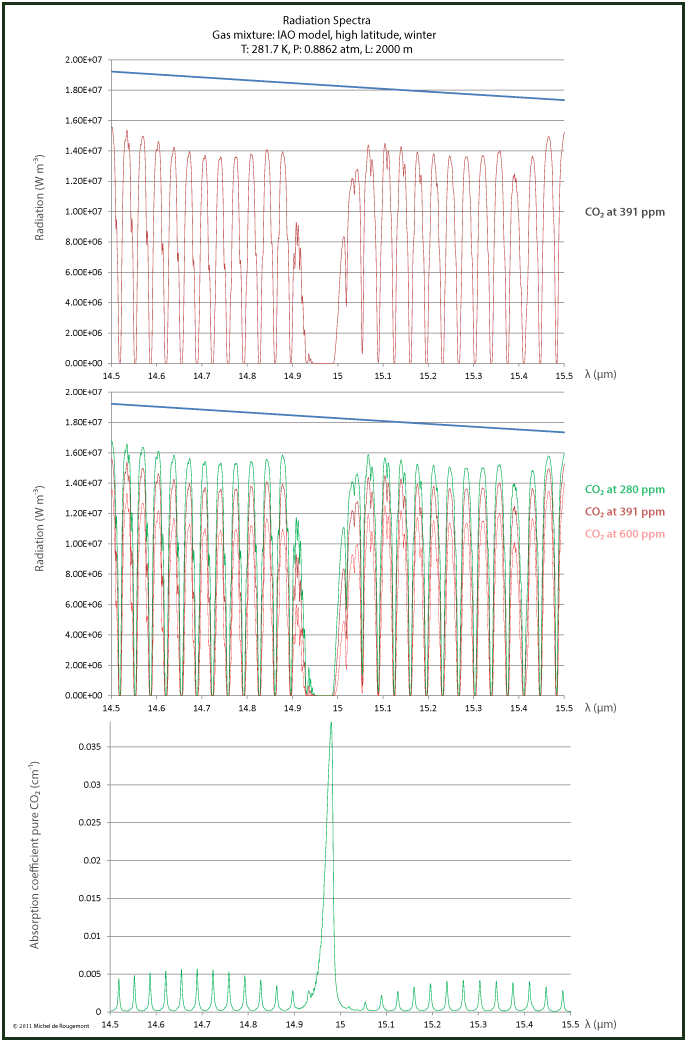Image resolution: width=690 pixels, height=1045 pixels.
Task: Click the green 'CO₂ at 280 ppm' legend entry
Action: (624, 490)
